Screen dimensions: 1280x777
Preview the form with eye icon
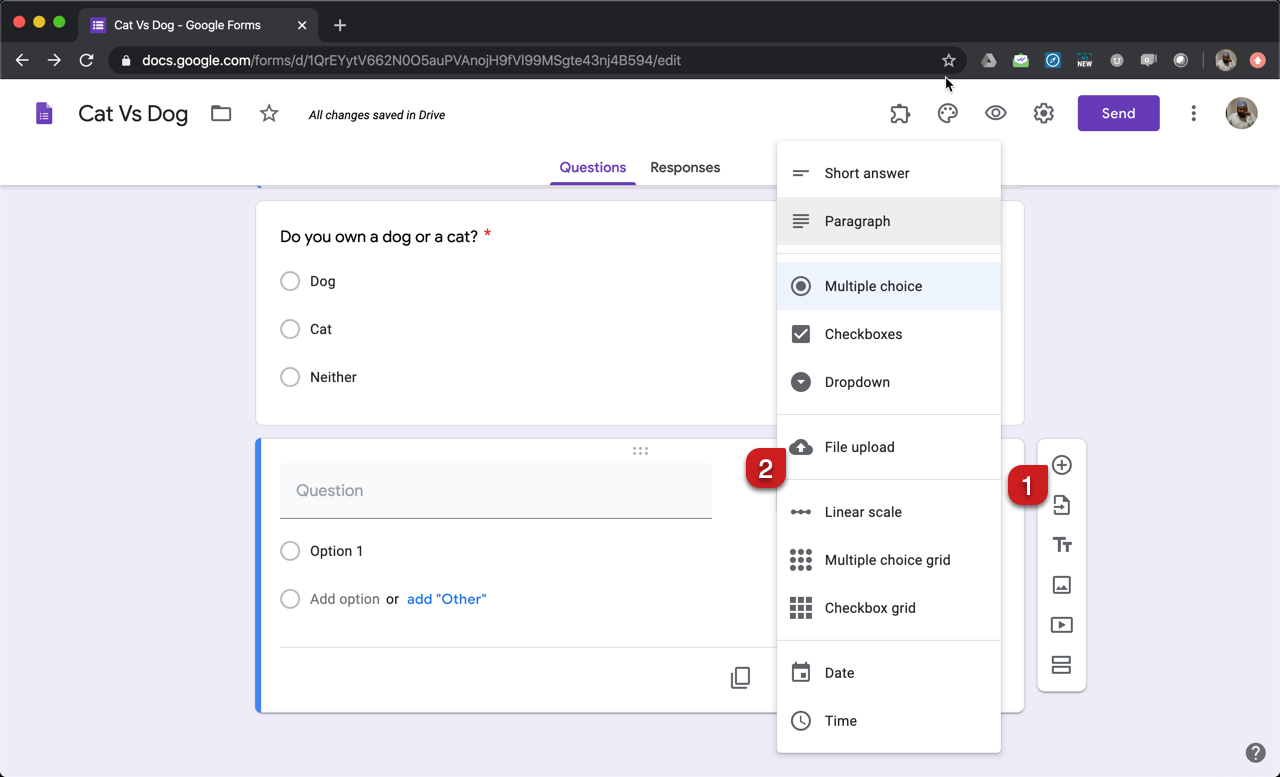click(x=995, y=114)
